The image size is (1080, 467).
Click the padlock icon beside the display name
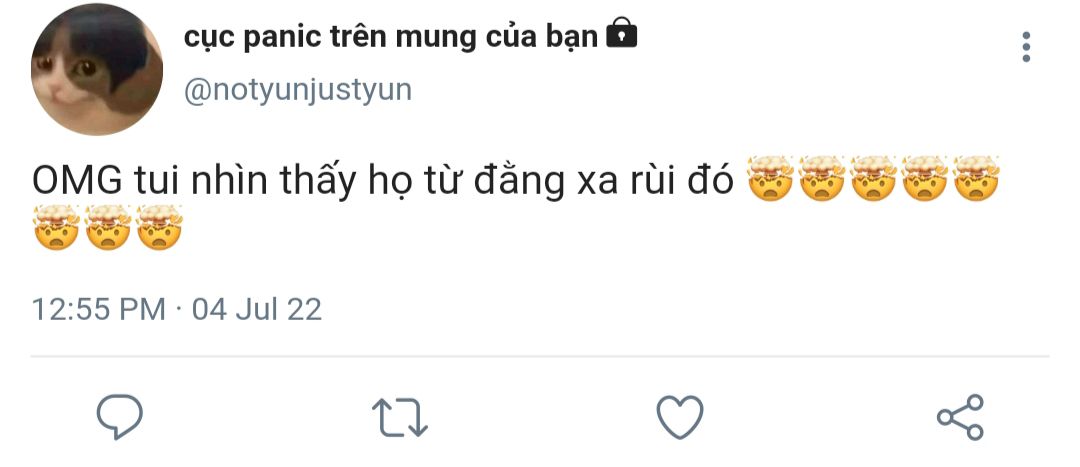621,33
